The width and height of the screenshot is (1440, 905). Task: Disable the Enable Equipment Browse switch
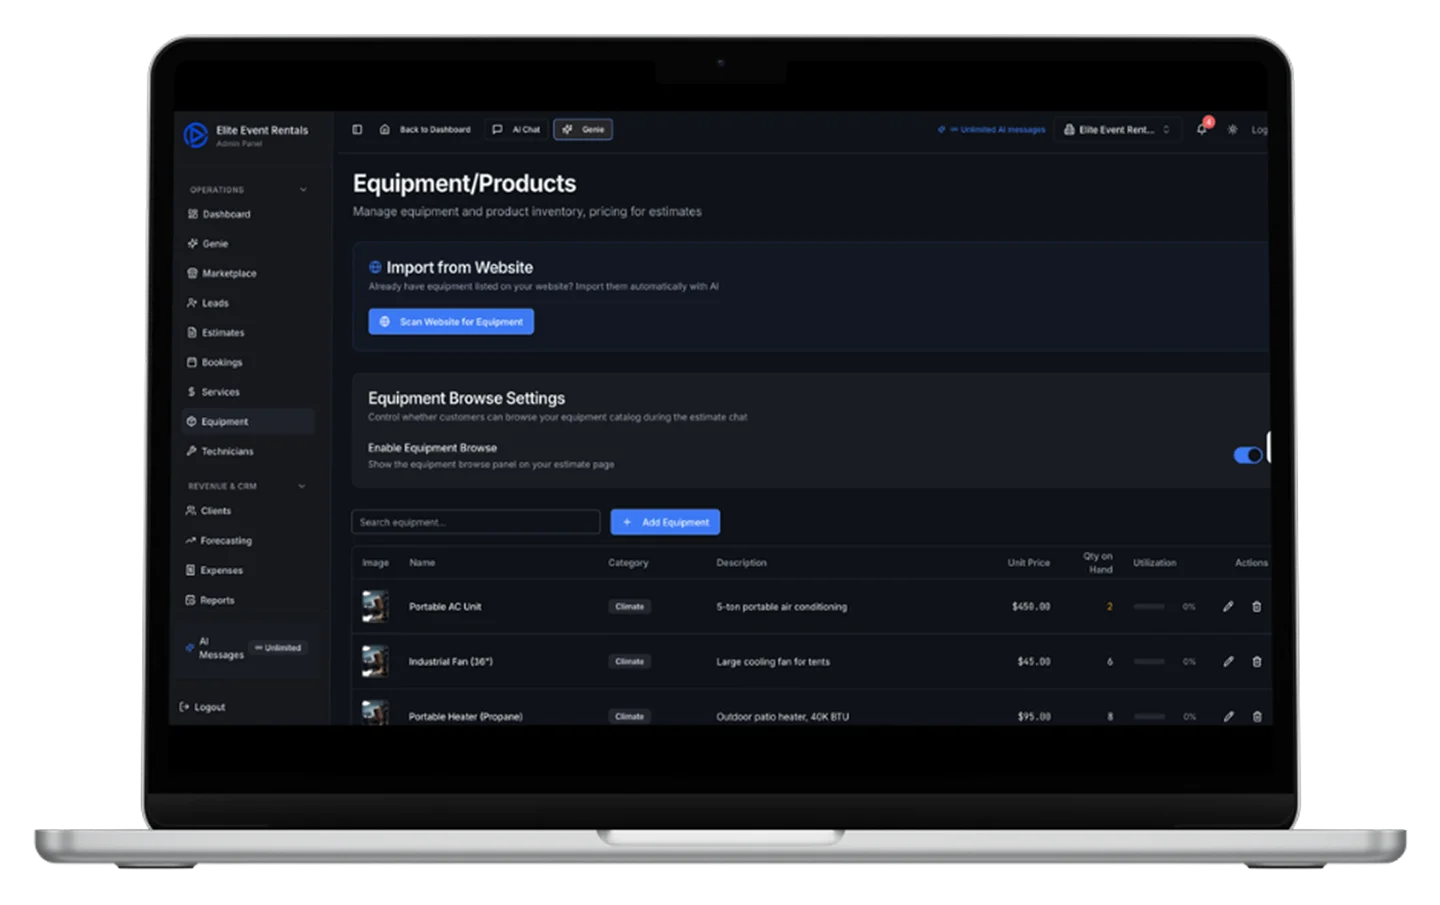click(1247, 455)
